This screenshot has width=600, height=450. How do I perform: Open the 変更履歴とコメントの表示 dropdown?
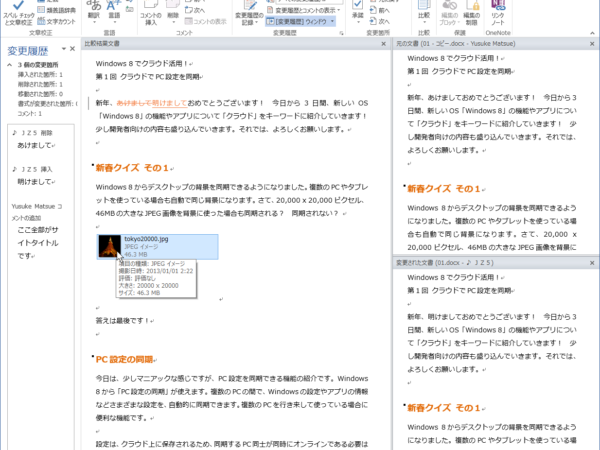(304, 10)
